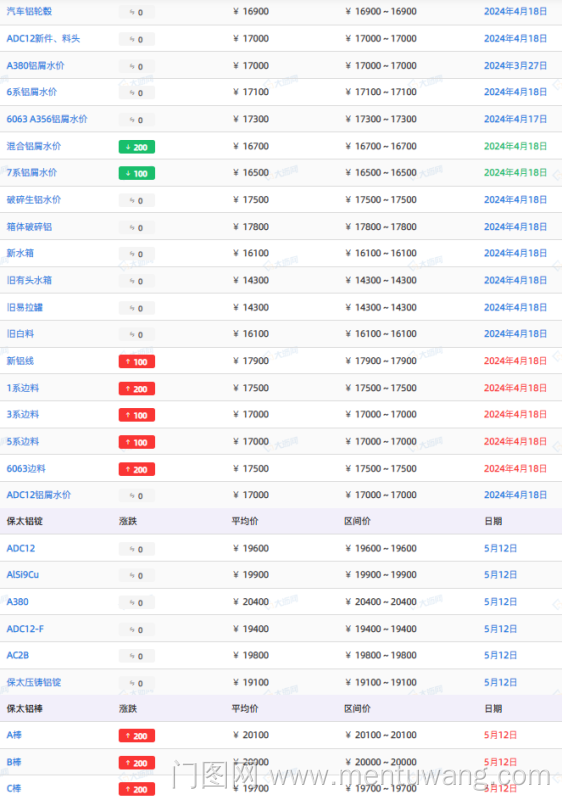Open the 汽车铝轮毂 price link
Image resolution: width=562 pixels, height=800 pixels.
(29, 11)
